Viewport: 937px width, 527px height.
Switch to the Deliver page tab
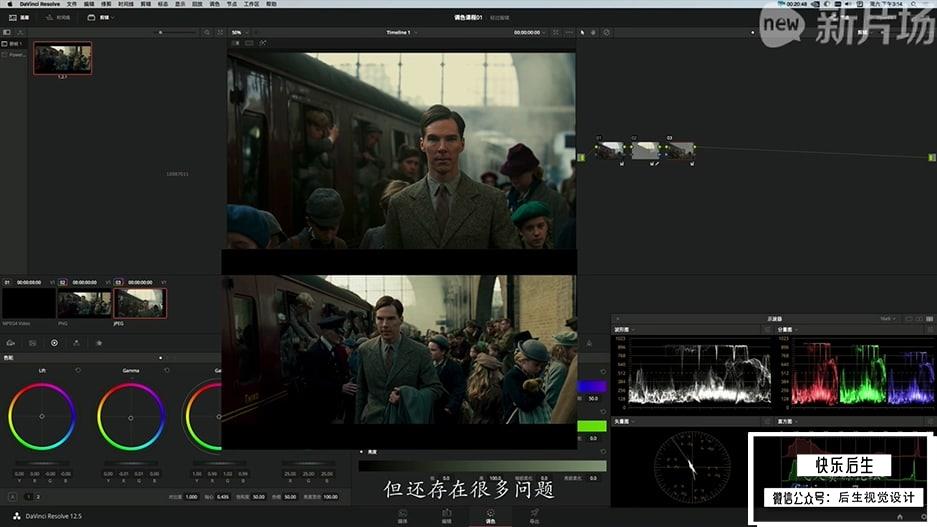pyautogui.click(x=534, y=516)
